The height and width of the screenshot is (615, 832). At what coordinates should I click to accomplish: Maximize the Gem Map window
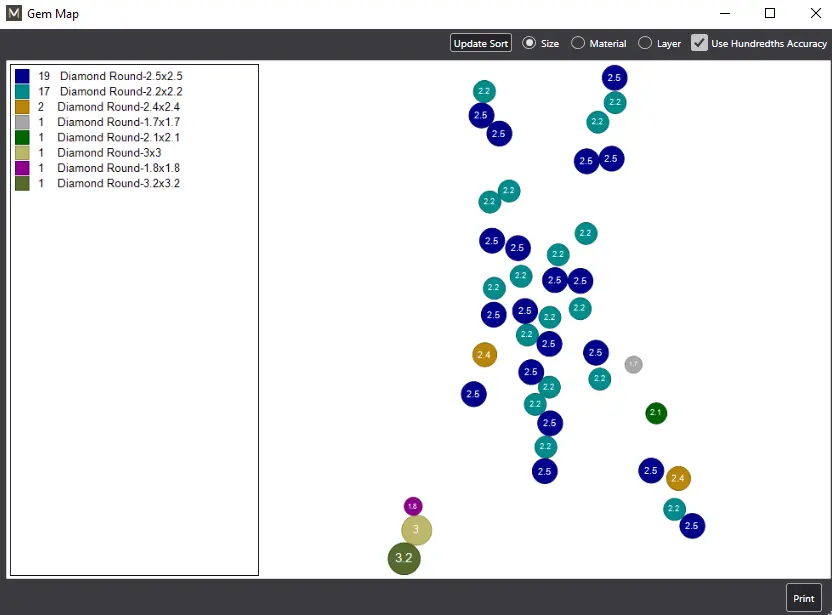click(x=770, y=14)
